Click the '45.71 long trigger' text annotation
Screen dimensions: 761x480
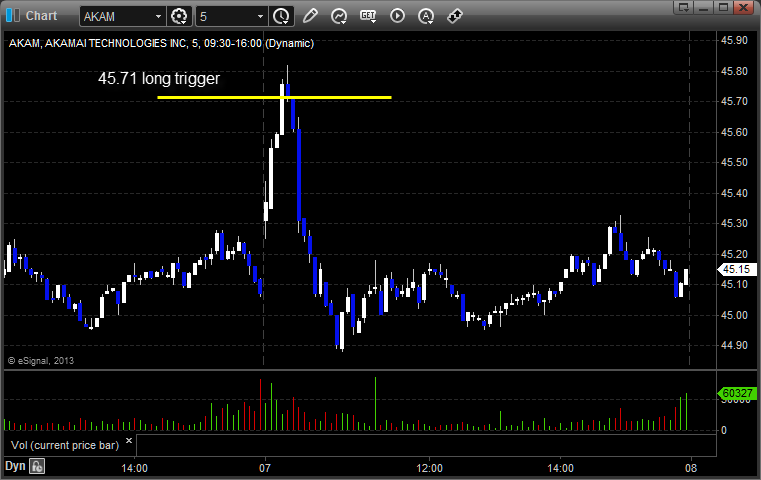pos(159,79)
